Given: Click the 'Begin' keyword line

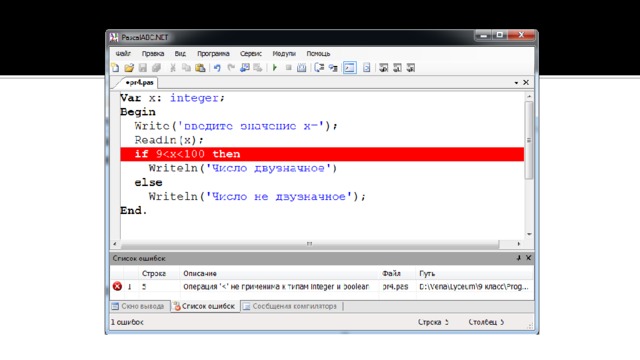Looking at the screenshot, I should (138, 112).
